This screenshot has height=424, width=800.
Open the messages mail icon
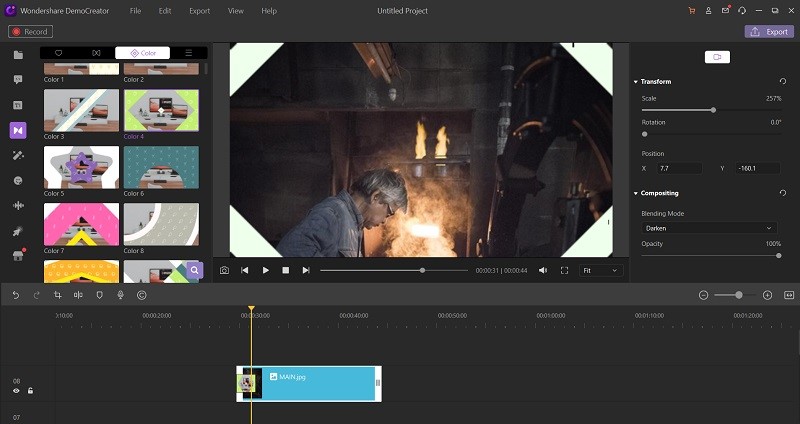(x=726, y=10)
